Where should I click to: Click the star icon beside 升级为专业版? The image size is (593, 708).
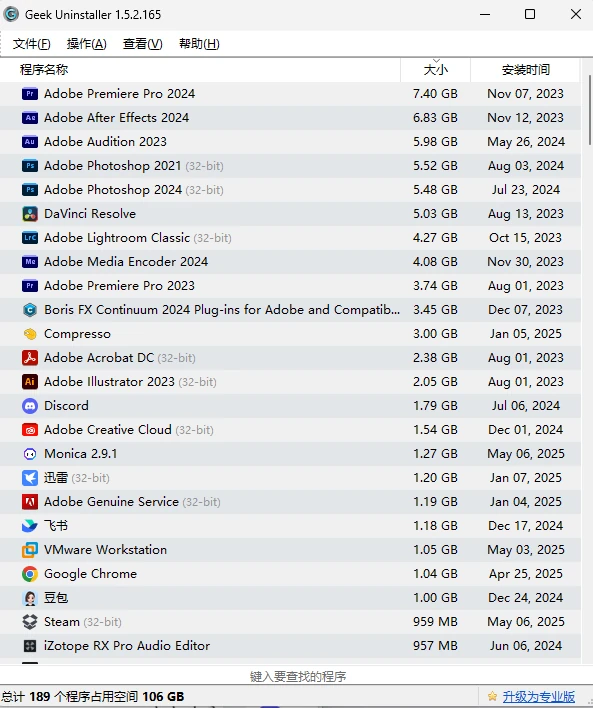(x=492, y=697)
